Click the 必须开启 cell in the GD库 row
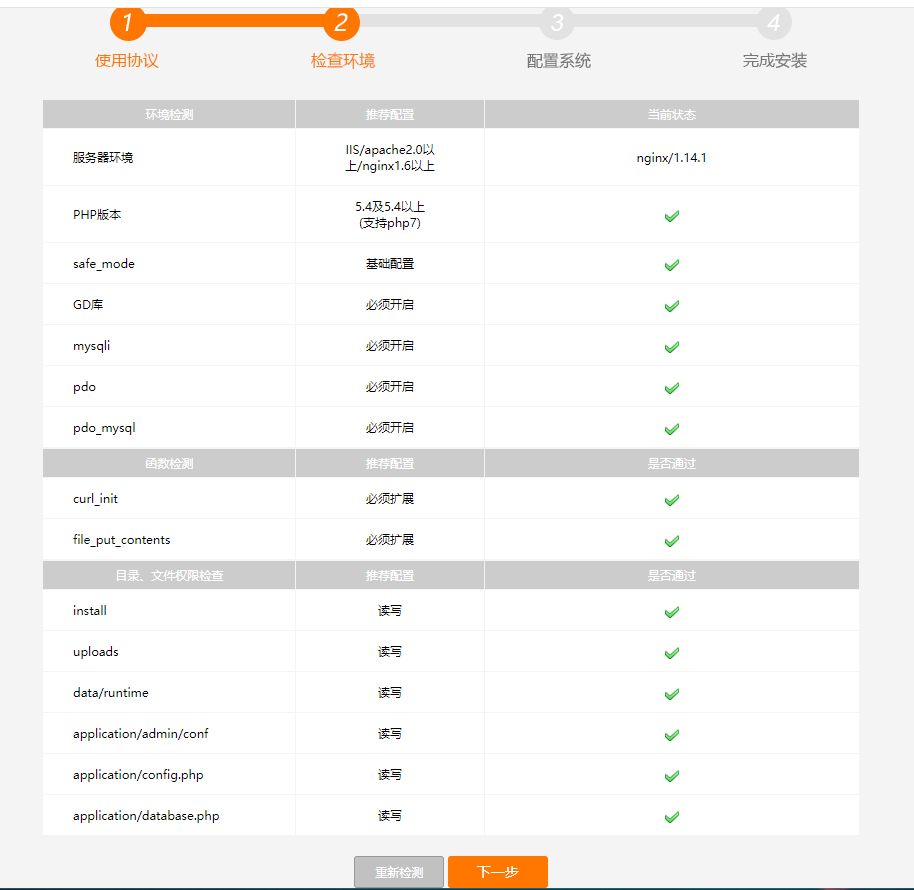Screen dimensions: 914x890 click(390, 304)
